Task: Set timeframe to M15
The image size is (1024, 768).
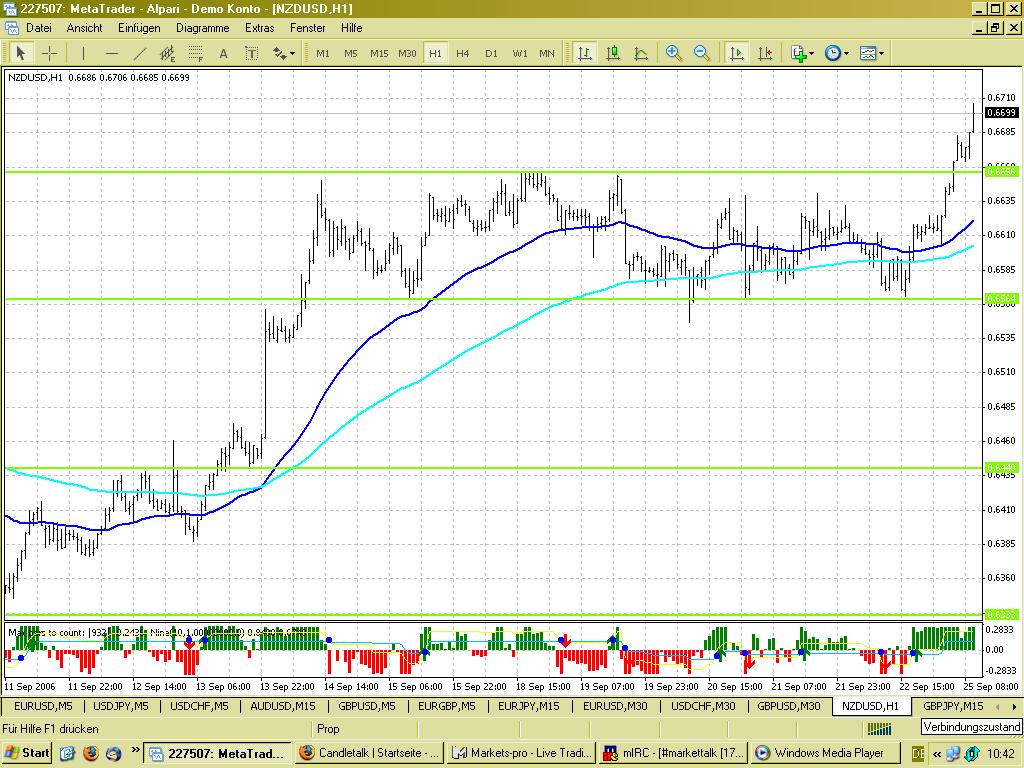Action: coord(379,53)
